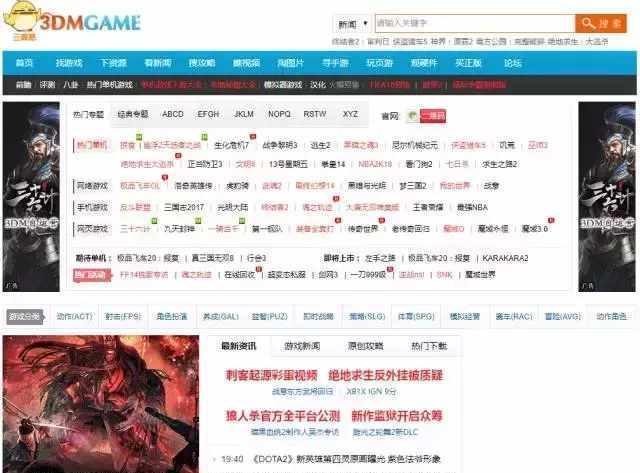Switch to the 游戏新闻 news tab
The width and height of the screenshot is (640, 473).
click(302, 346)
